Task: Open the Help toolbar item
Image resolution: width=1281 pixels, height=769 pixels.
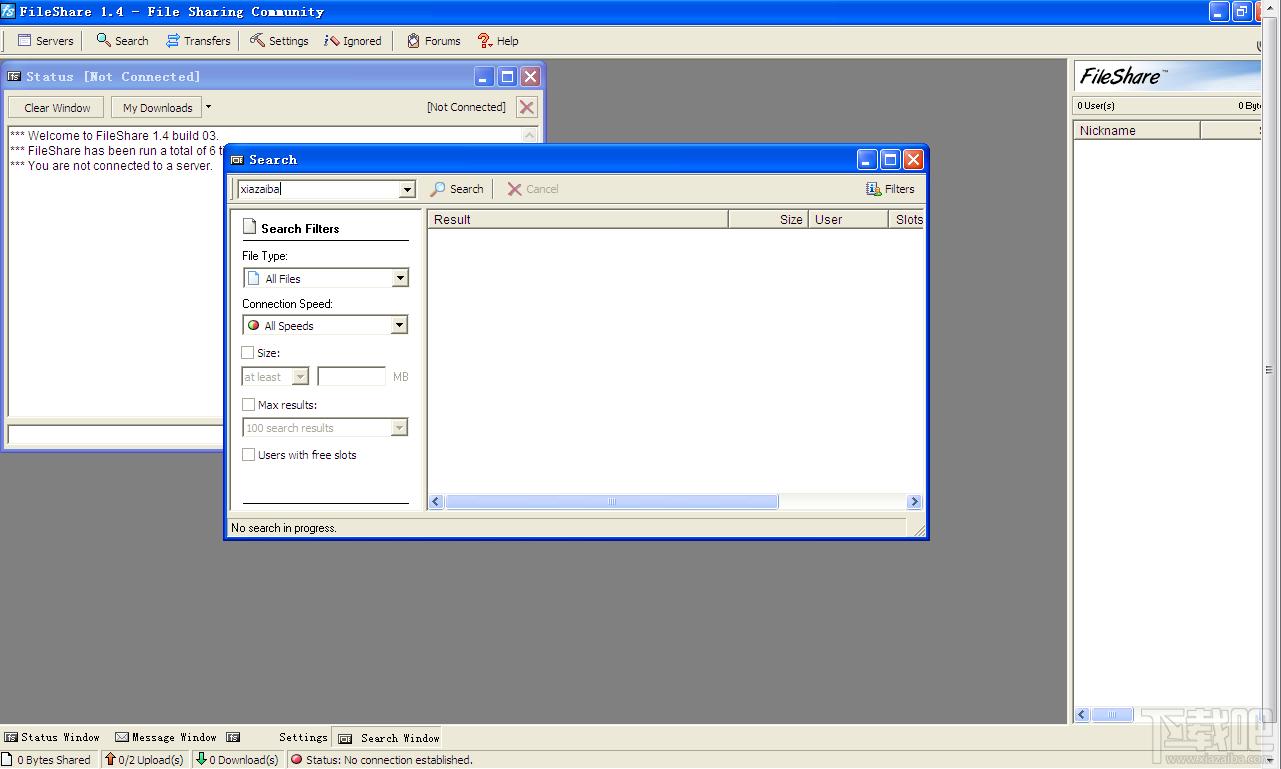Action: 498,41
